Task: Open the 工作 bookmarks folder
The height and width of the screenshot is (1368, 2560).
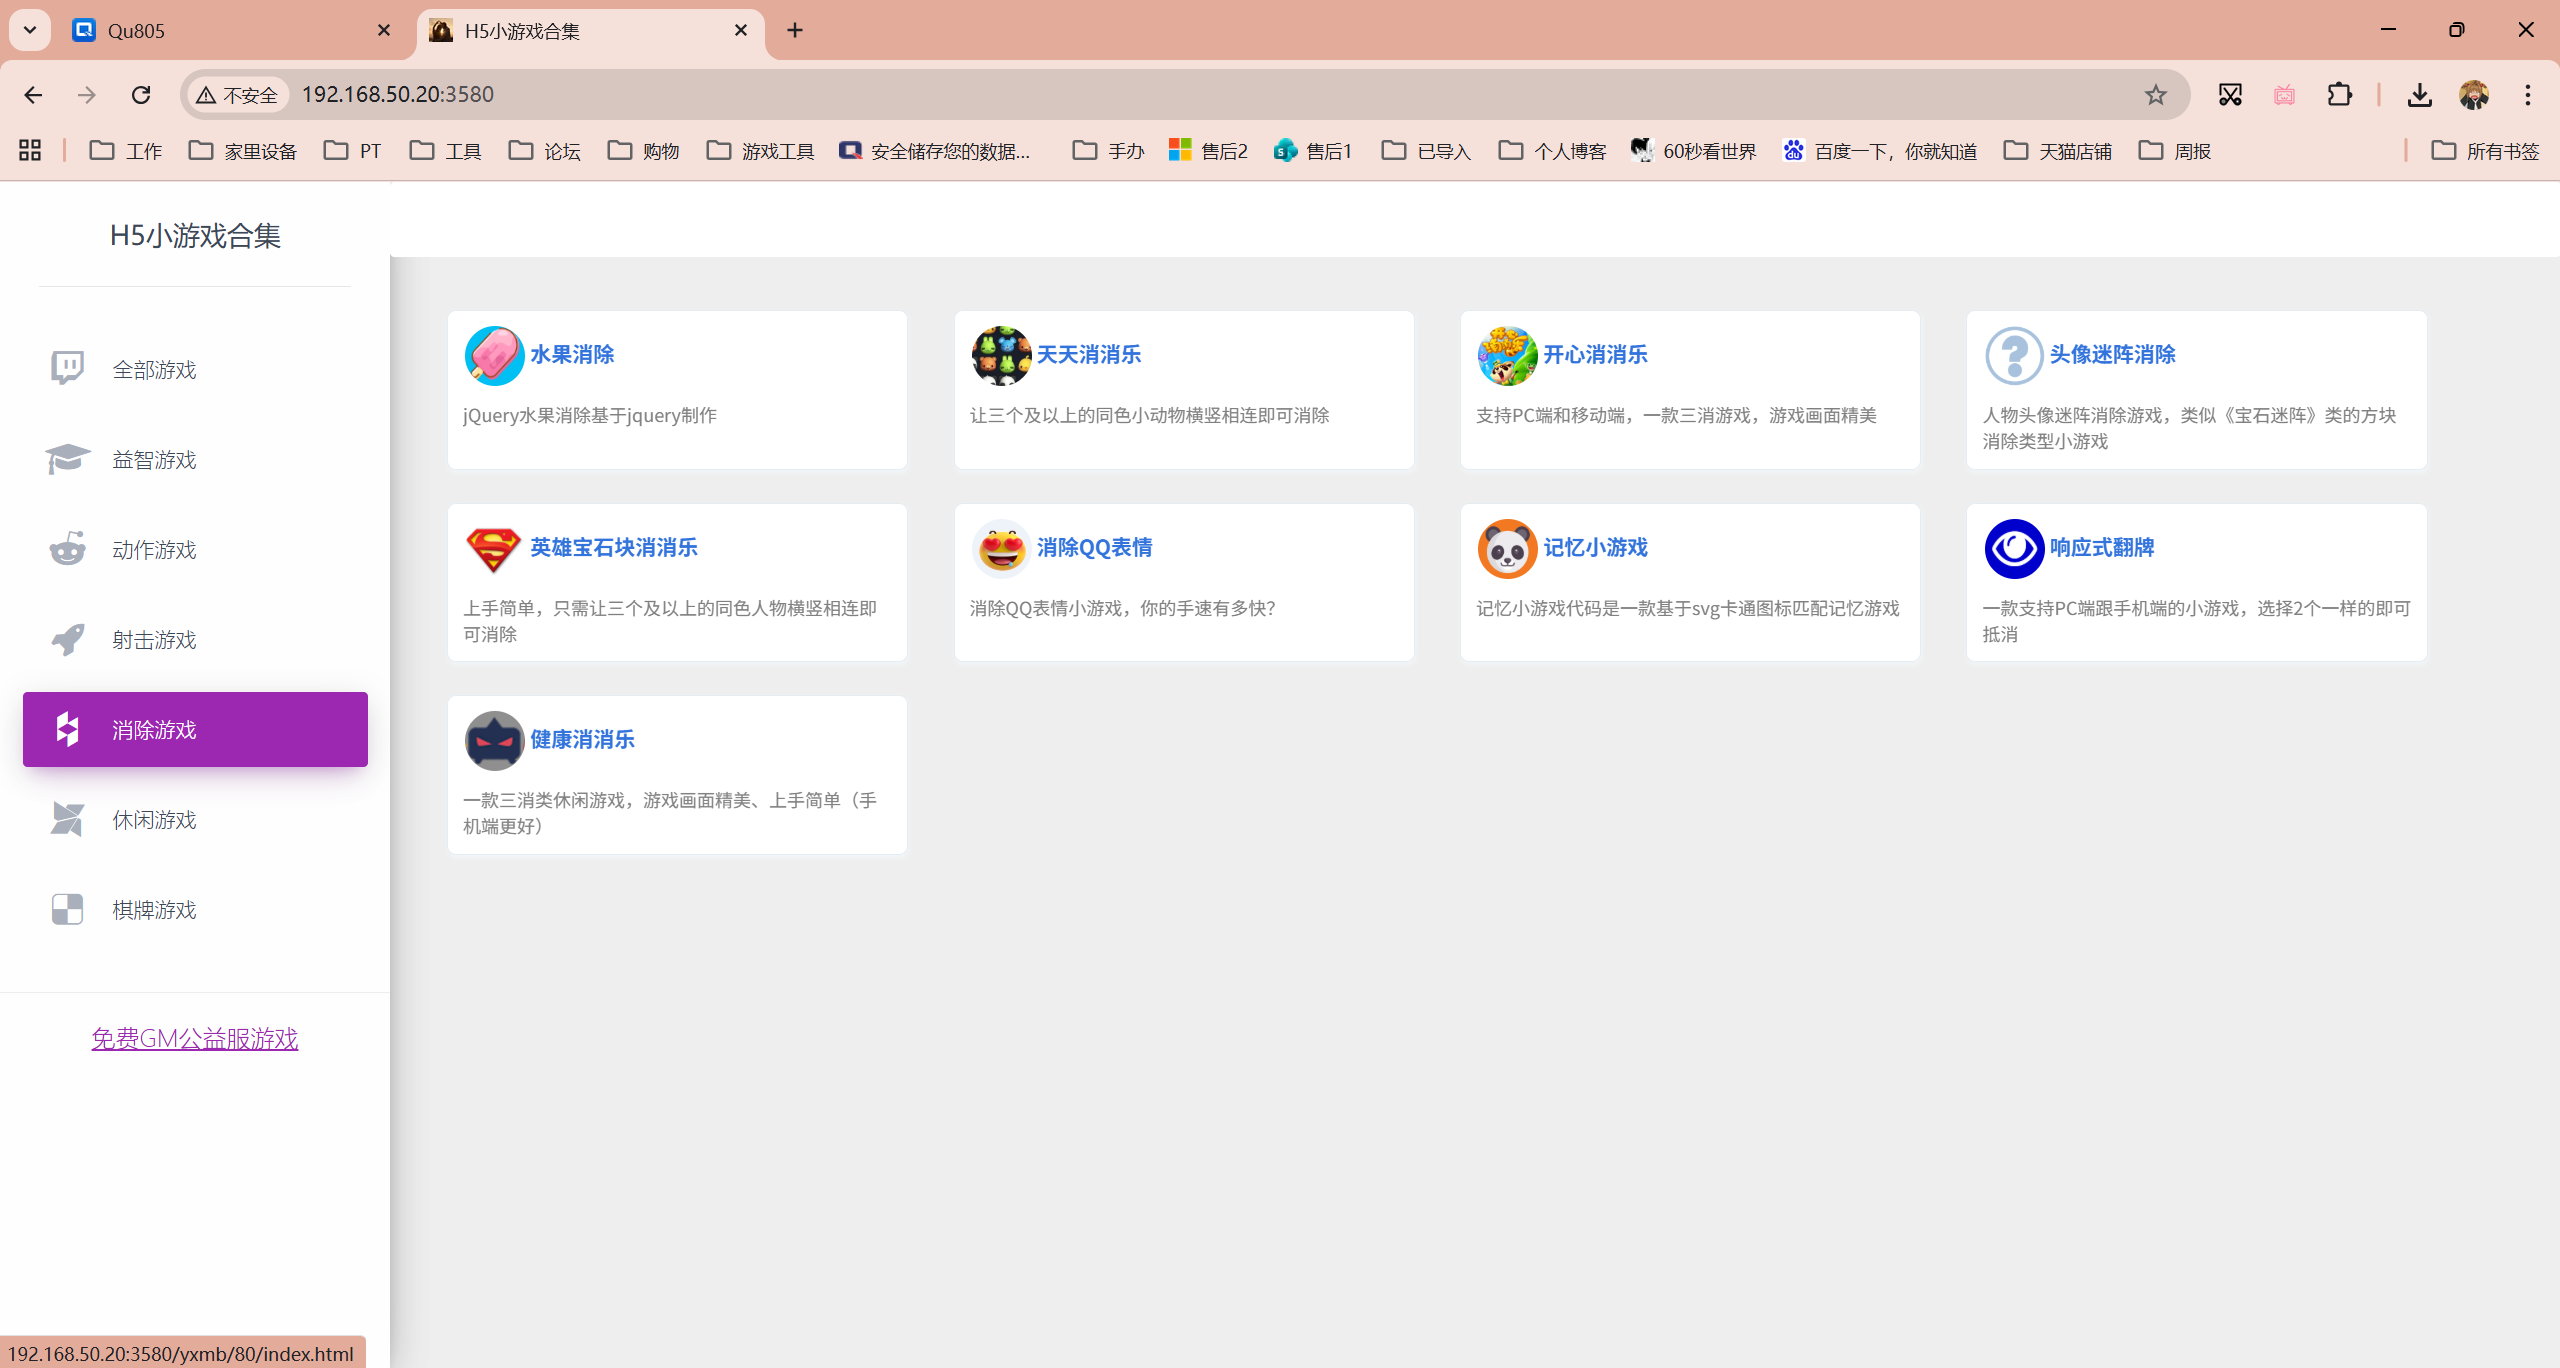Action: point(126,151)
